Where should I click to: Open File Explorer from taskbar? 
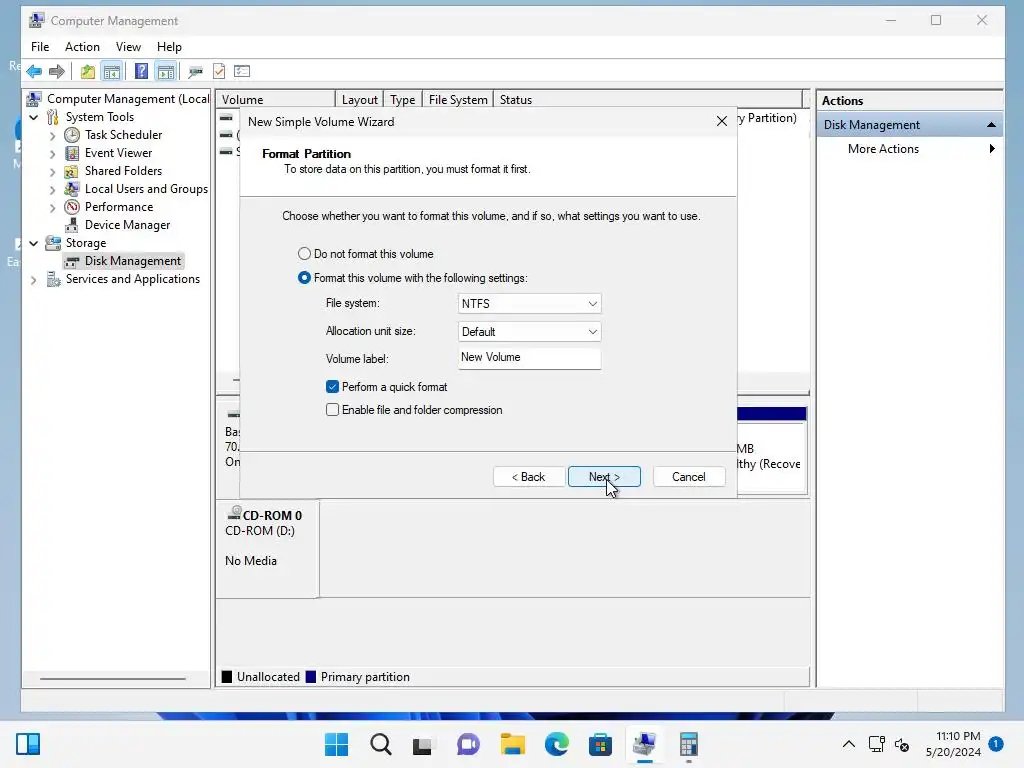pos(513,744)
